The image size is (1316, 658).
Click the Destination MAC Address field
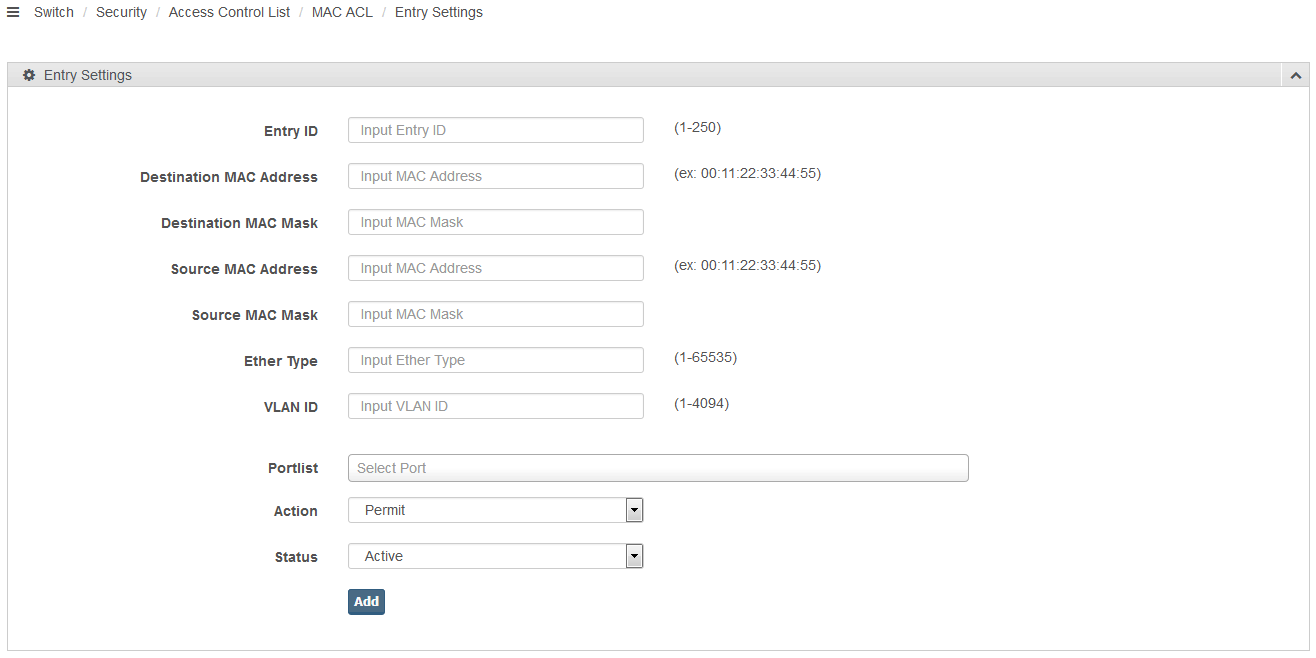tap(495, 176)
